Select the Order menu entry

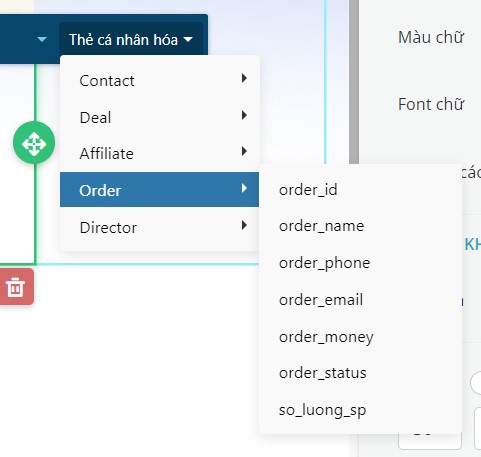(x=159, y=190)
